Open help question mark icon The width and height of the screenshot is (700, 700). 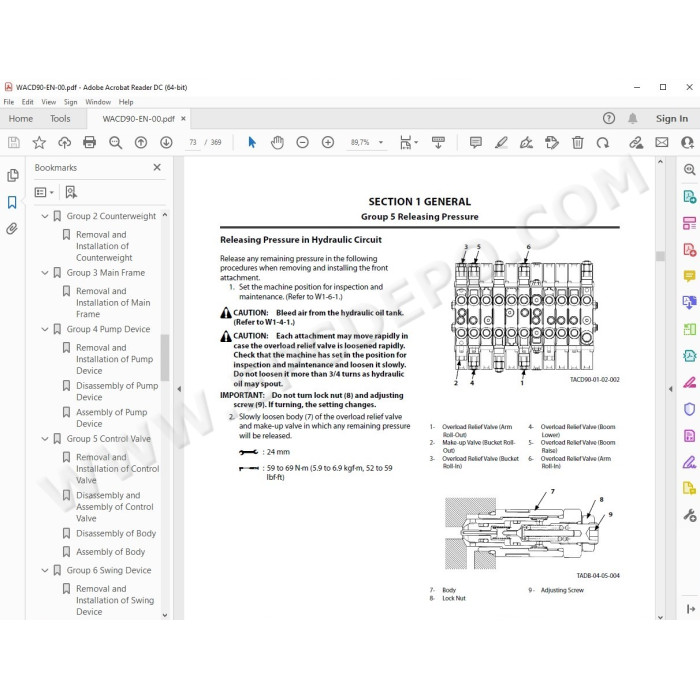click(609, 118)
